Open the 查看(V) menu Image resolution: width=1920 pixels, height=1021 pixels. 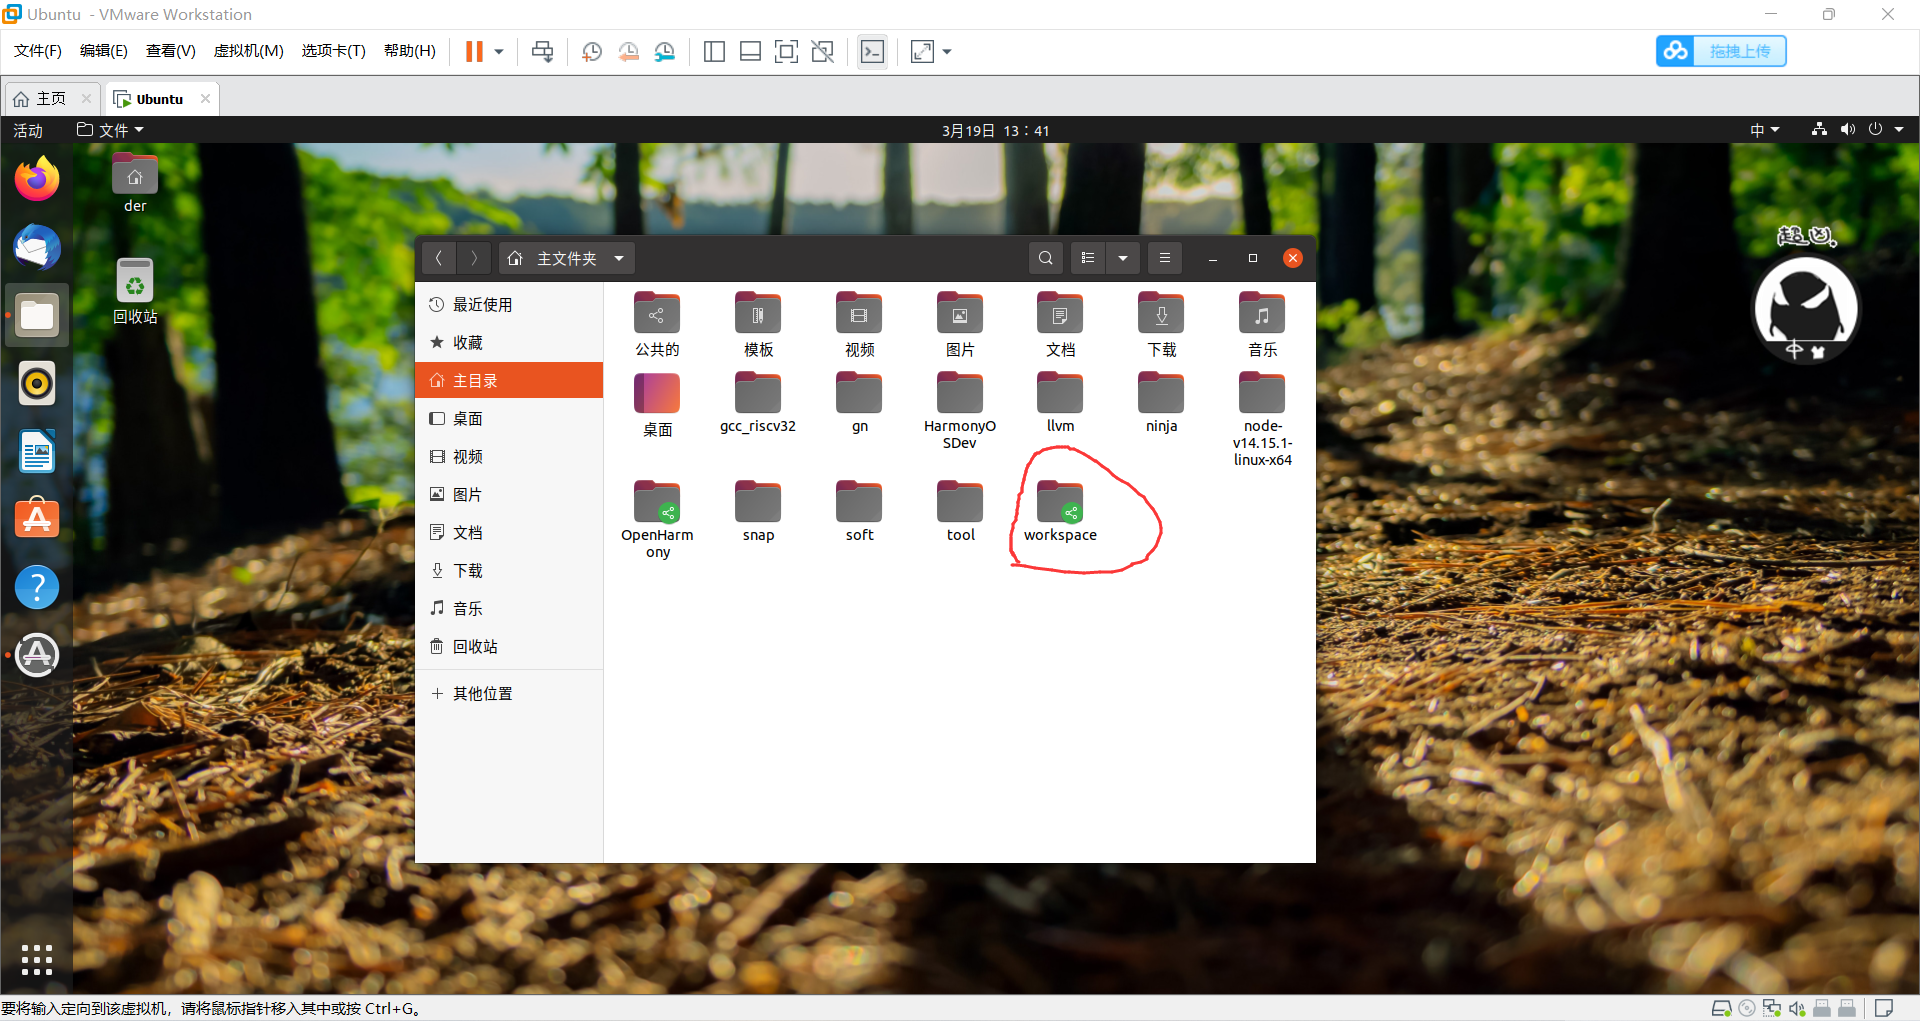click(x=171, y=51)
